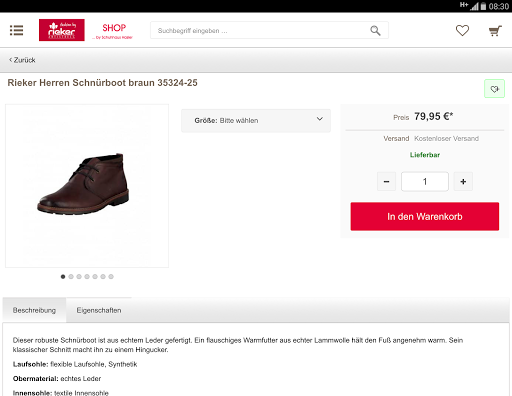The width and height of the screenshot is (512, 396).
Task: Click the chevron on size selector
Action: point(320,119)
